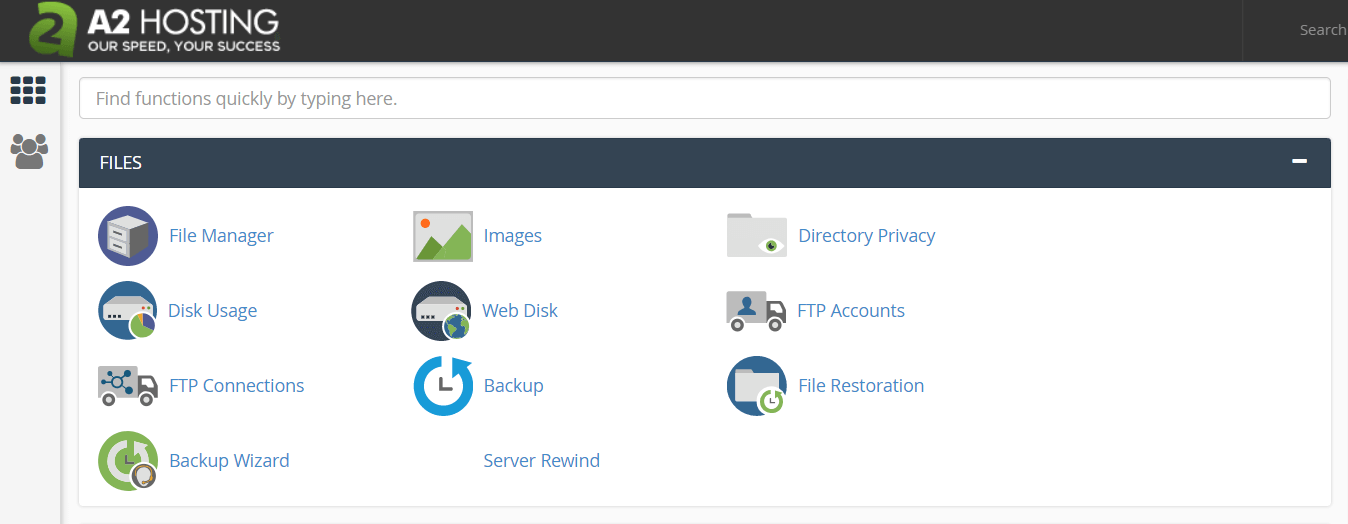Click the Web Disk globe icon

[442, 311]
